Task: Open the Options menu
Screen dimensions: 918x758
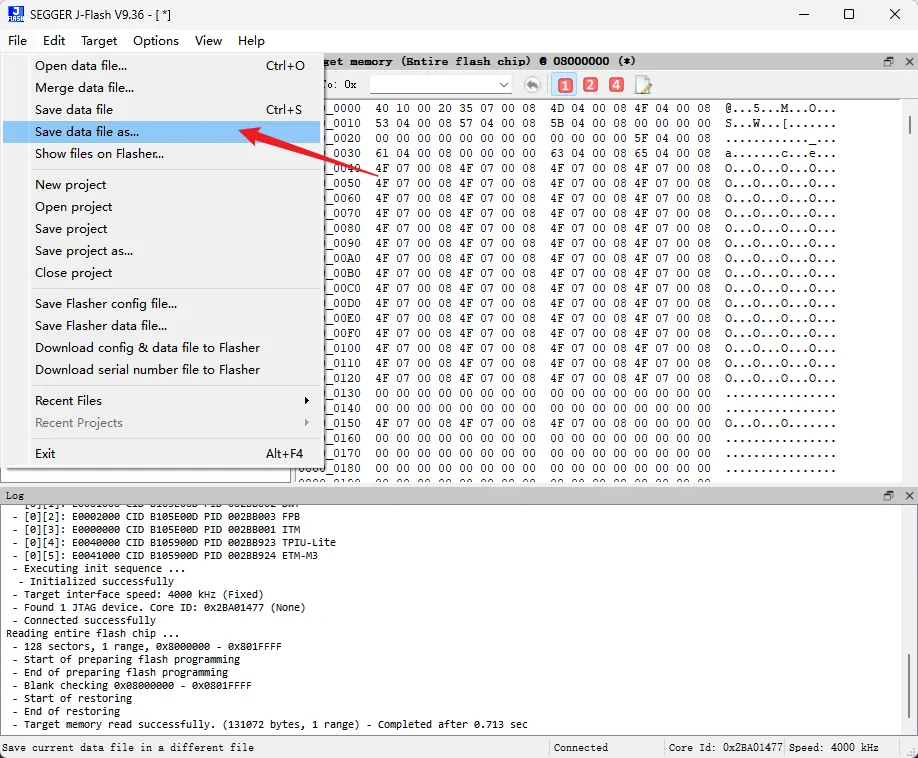Action: pos(156,40)
